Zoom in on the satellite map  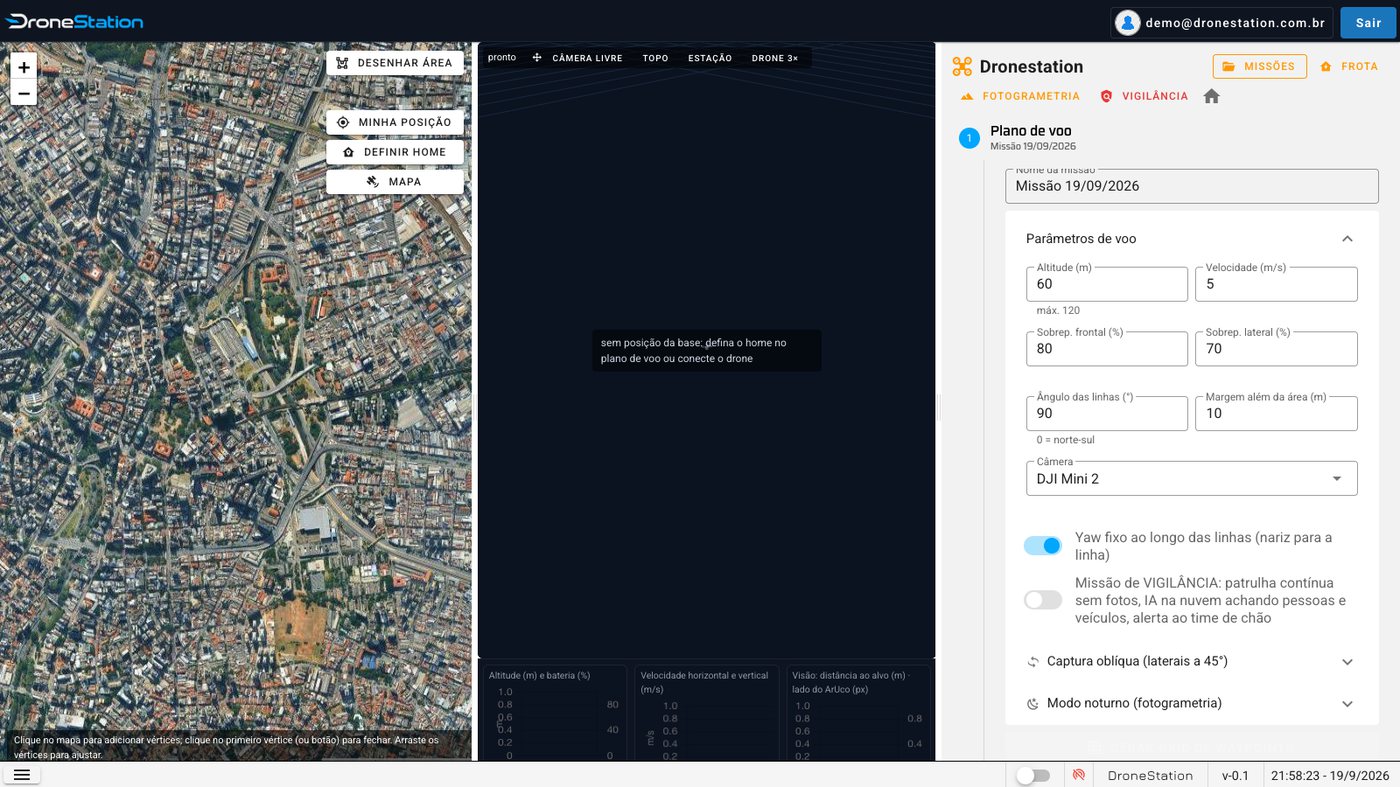(x=24, y=67)
